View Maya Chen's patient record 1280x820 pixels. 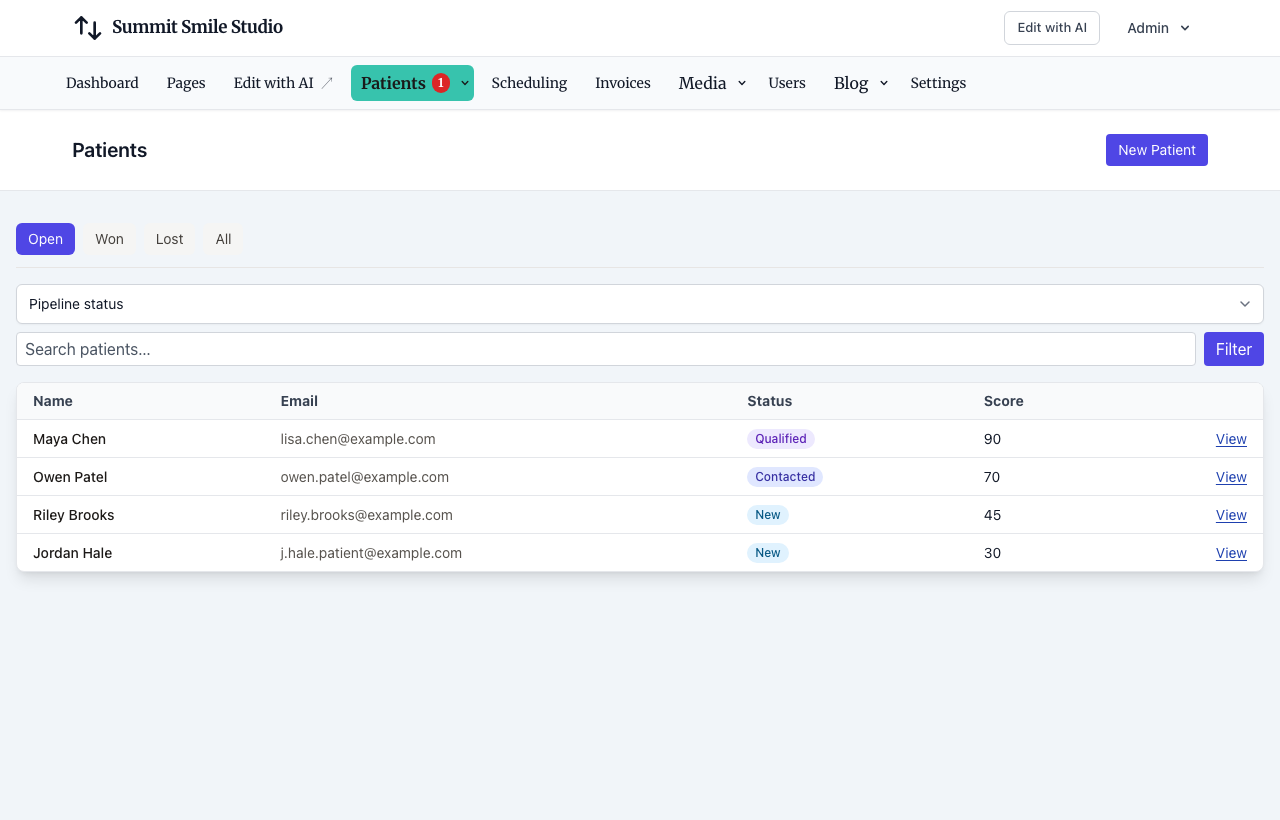point(1231,439)
